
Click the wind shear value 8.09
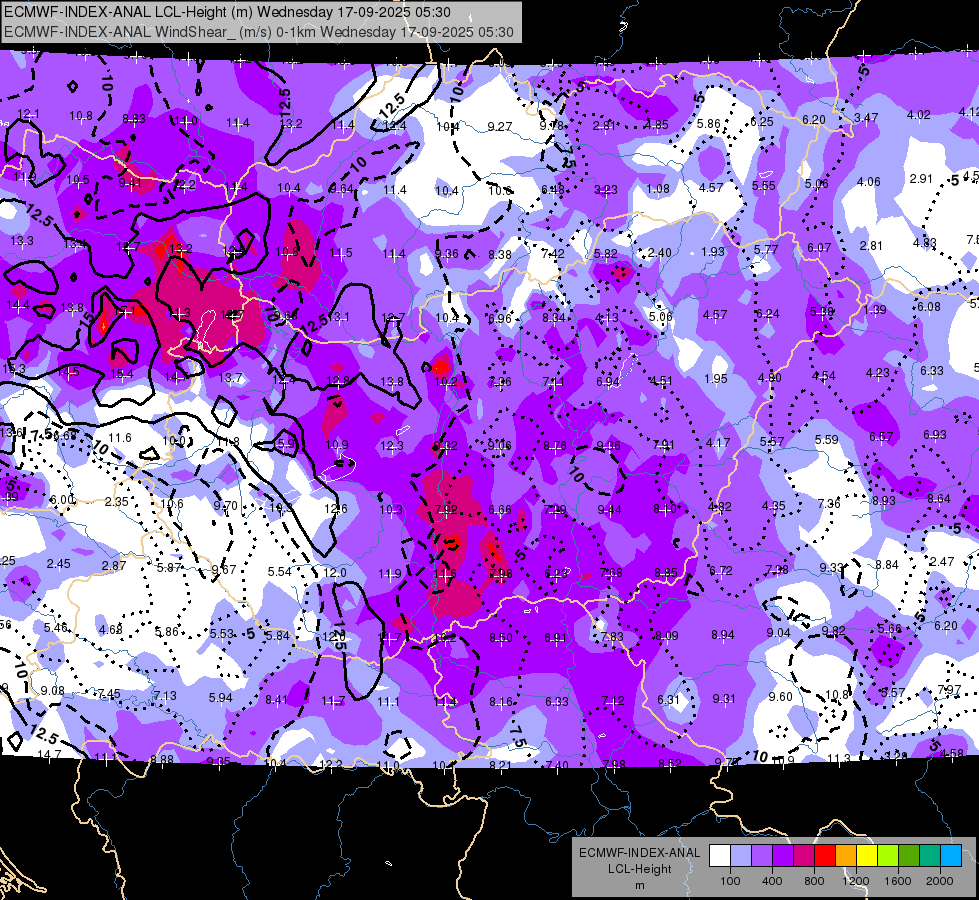(667, 636)
